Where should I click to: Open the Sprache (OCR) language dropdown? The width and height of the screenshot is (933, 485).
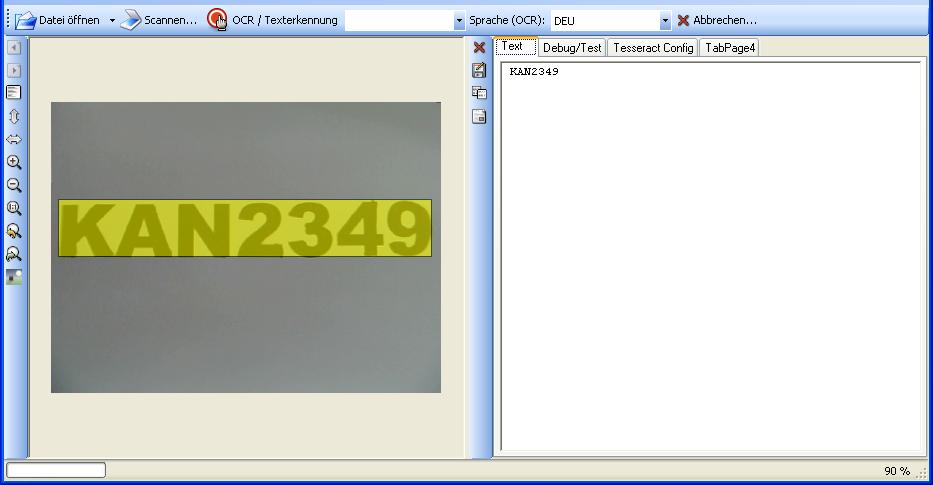[665, 20]
